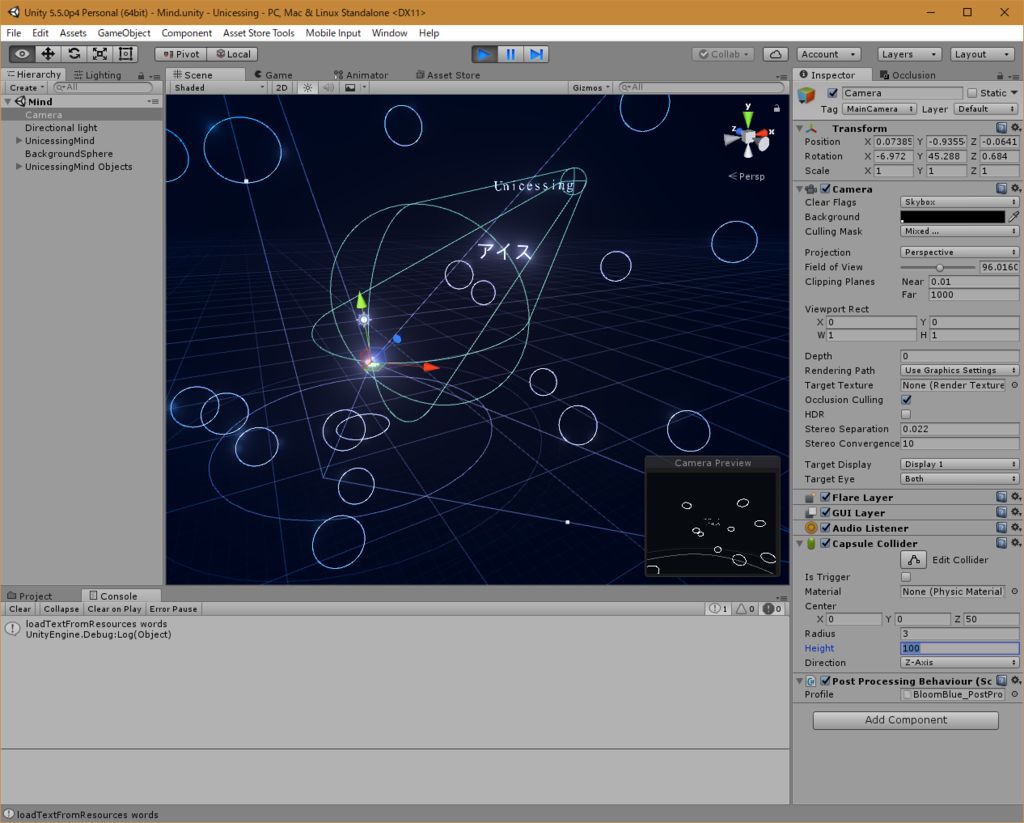
Task: Select the Hand (view) tool
Action: click(22, 54)
